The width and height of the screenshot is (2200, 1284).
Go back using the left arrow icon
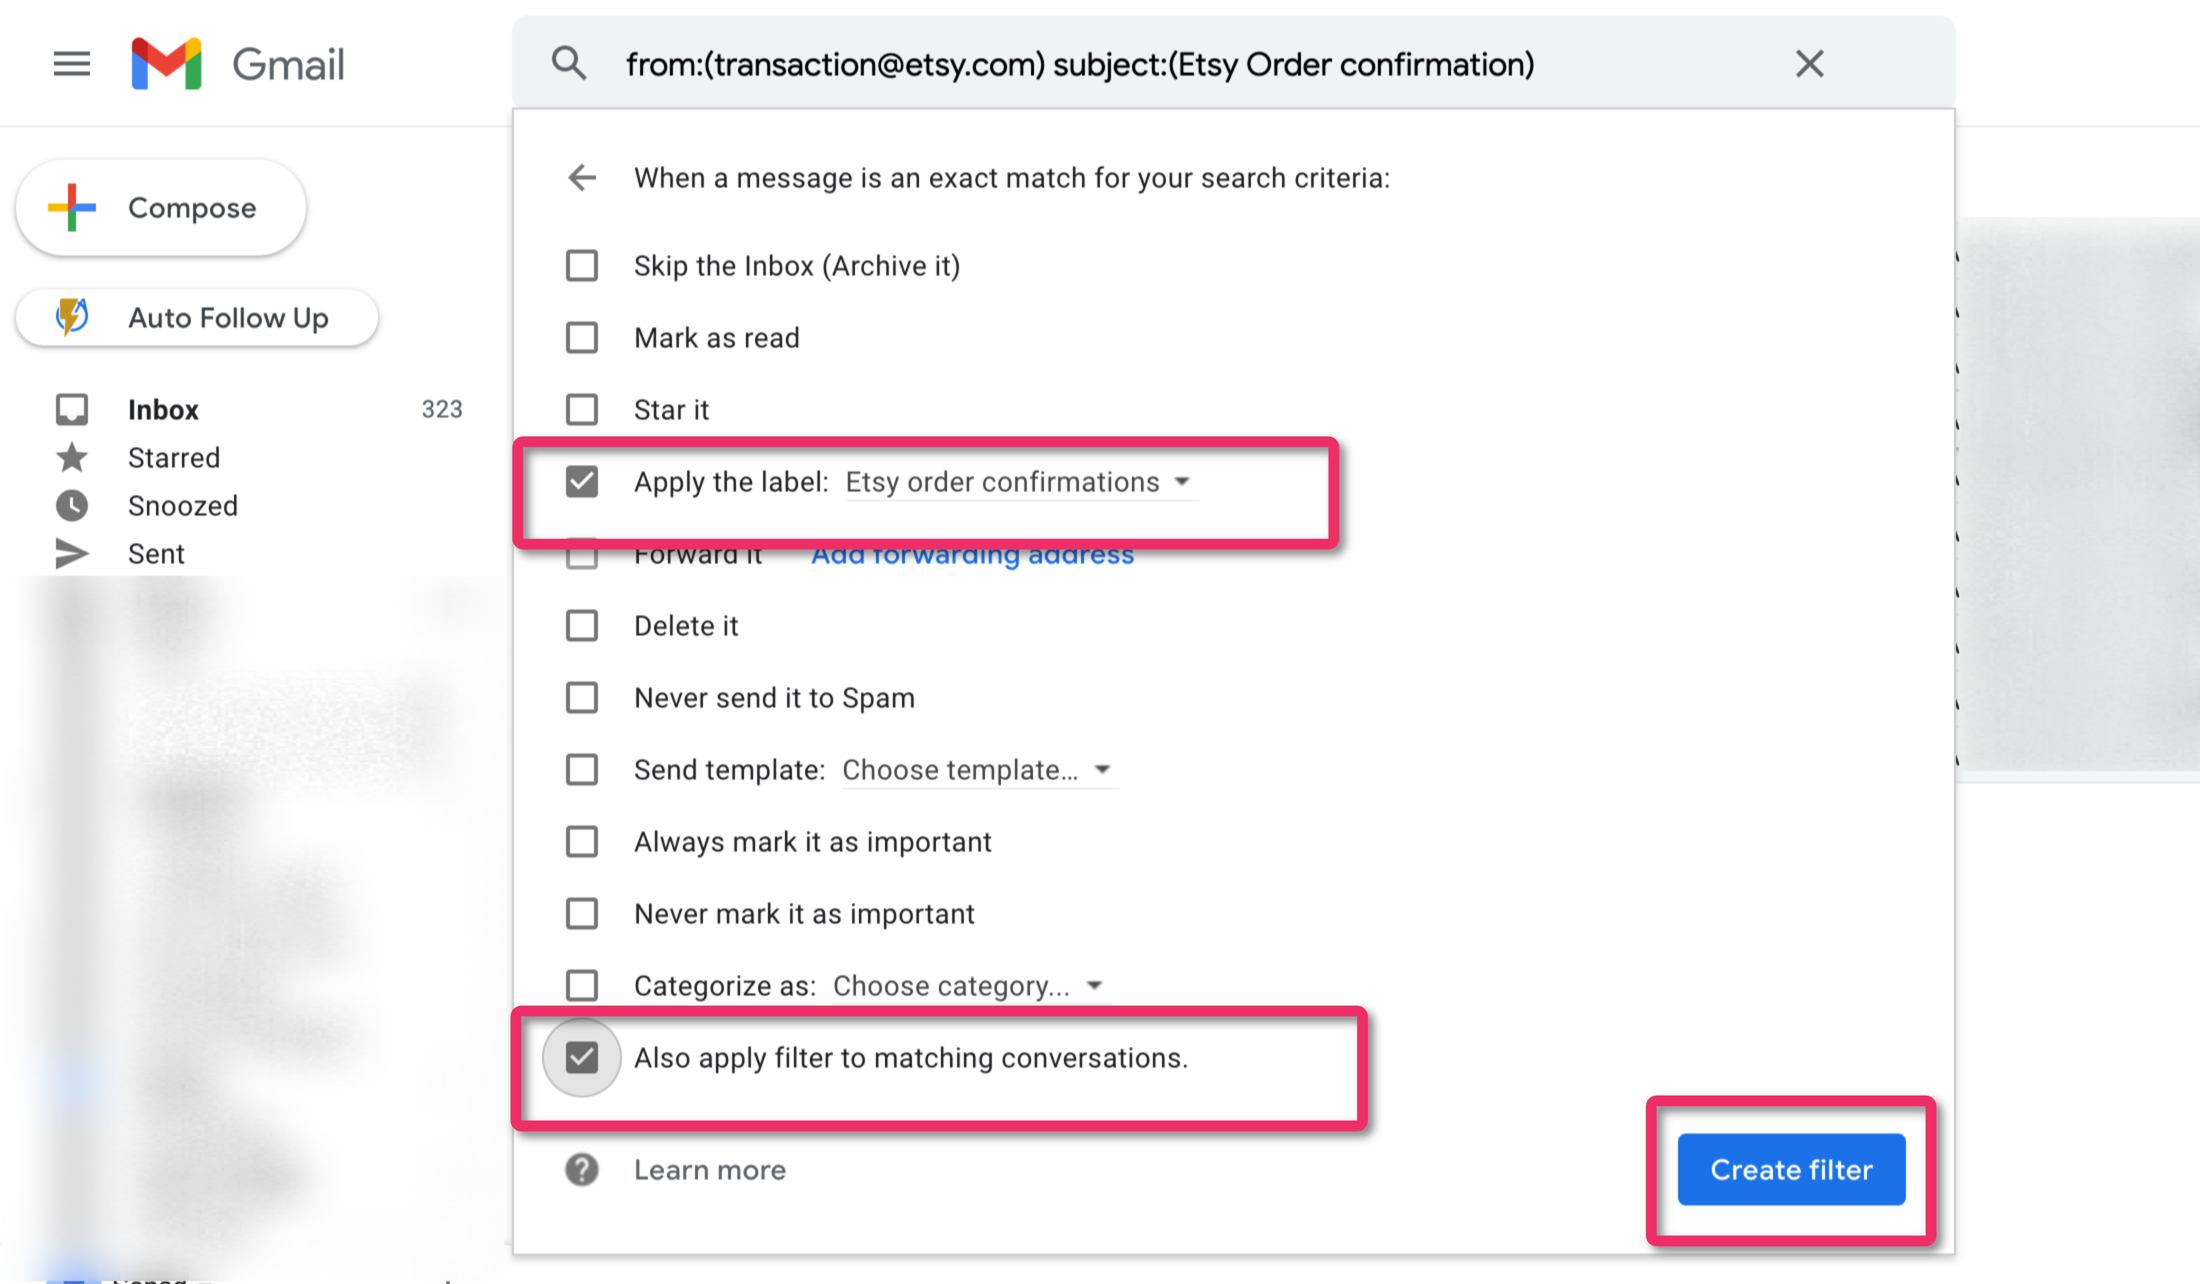click(582, 178)
